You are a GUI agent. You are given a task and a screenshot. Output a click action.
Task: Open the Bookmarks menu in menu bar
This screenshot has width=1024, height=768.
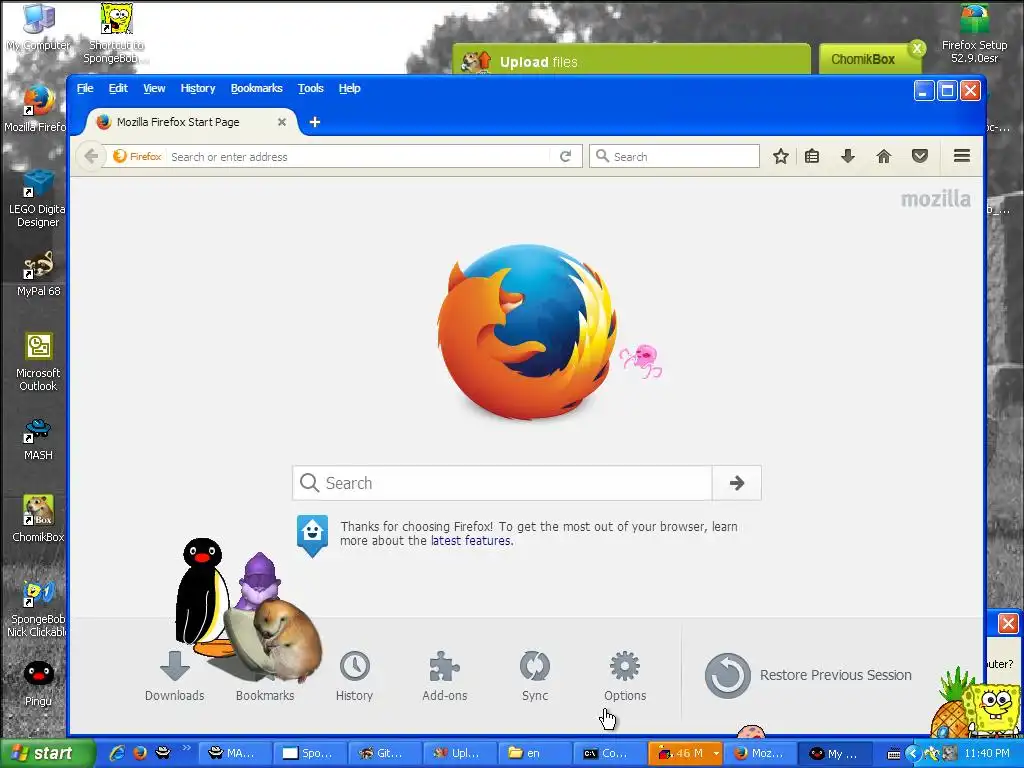[x=257, y=88]
